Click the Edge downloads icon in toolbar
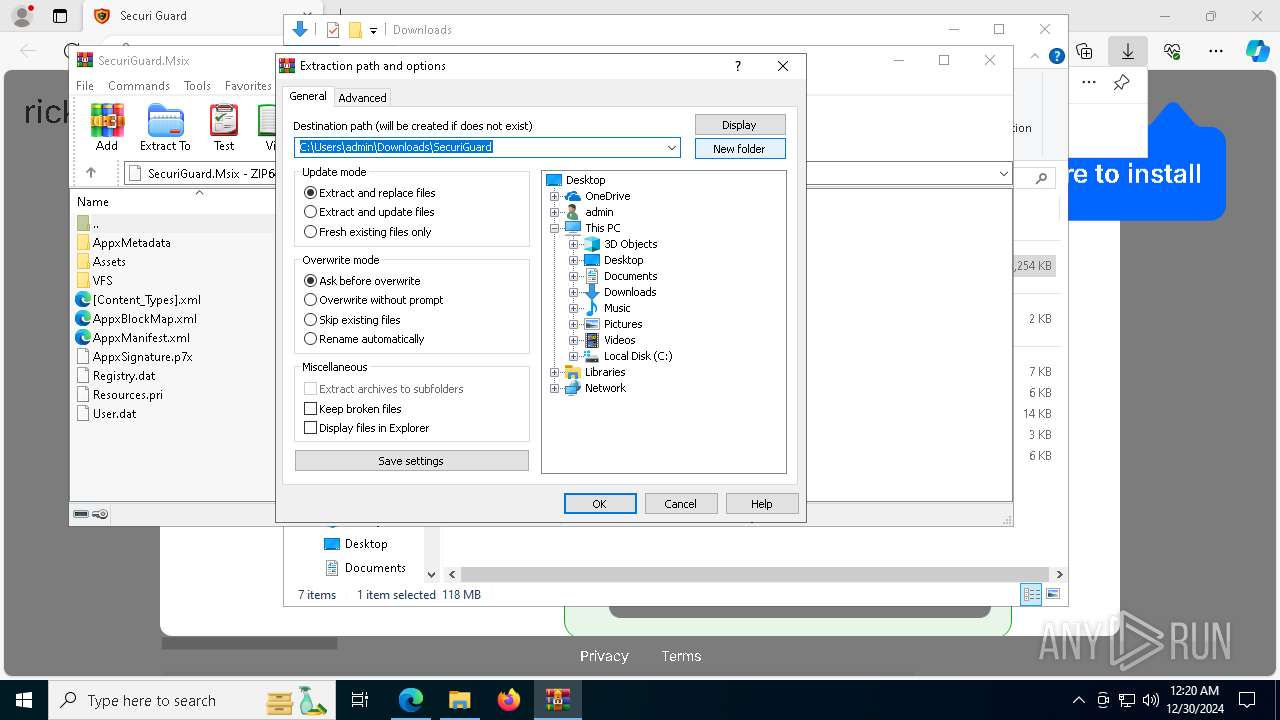 coord(1128,51)
